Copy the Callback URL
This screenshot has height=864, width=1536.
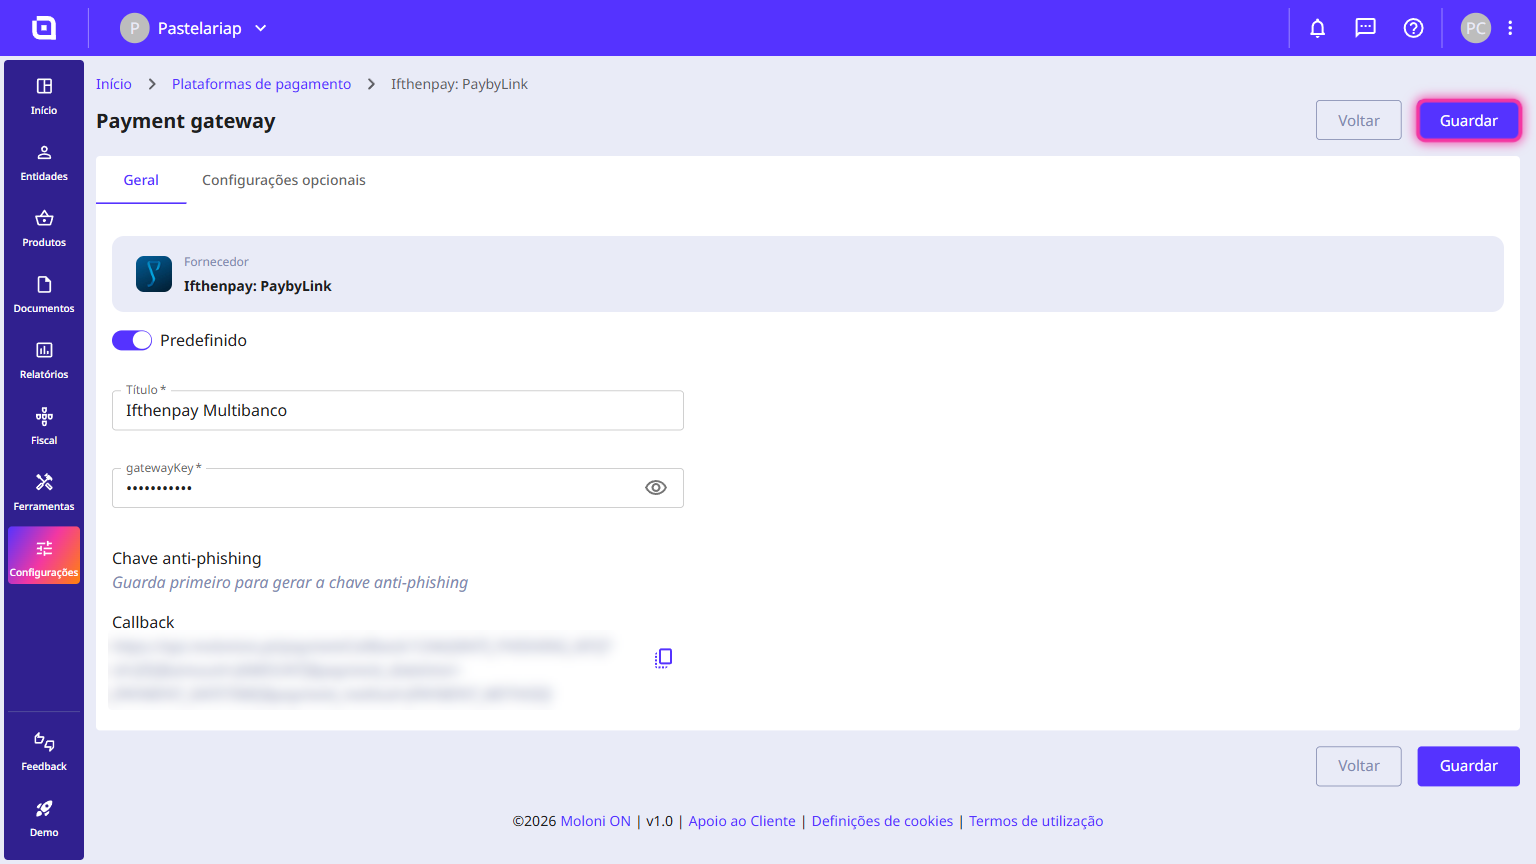click(x=663, y=658)
